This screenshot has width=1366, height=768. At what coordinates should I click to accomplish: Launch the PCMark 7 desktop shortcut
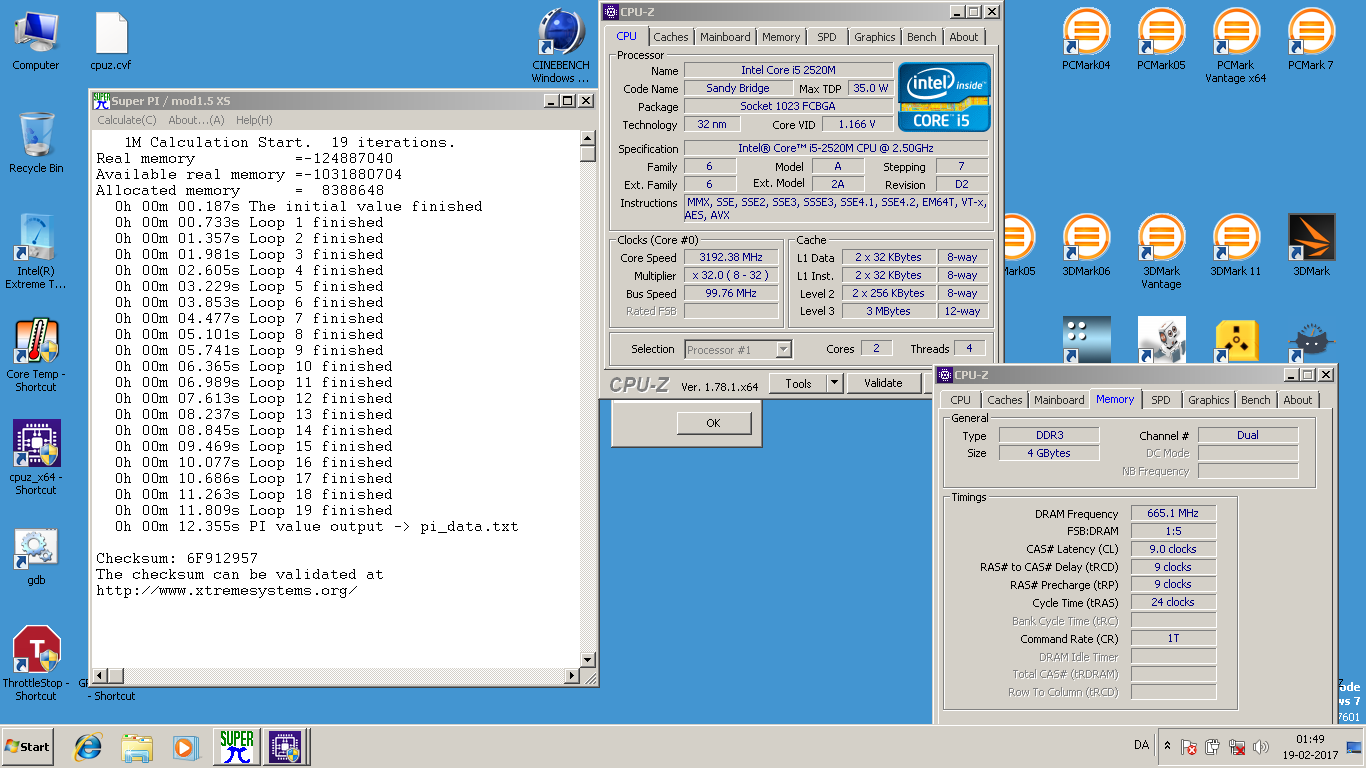tap(1311, 40)
